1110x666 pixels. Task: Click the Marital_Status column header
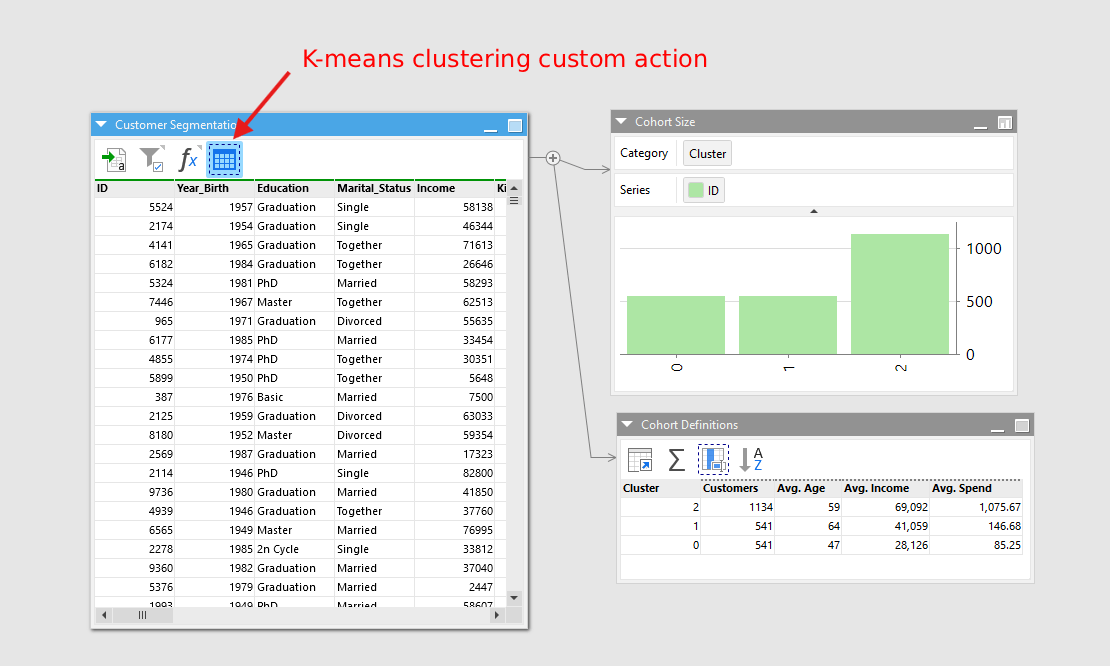coord(374,188)
